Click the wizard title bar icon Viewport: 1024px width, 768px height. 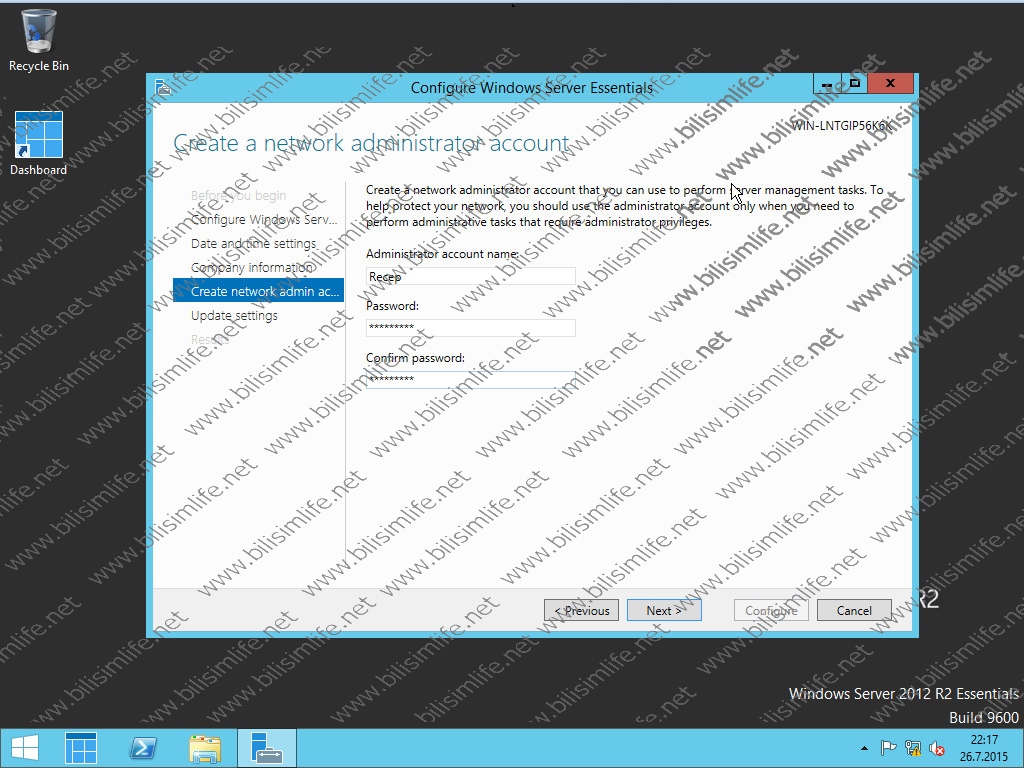pyautogui.click(x=163, y=88)
